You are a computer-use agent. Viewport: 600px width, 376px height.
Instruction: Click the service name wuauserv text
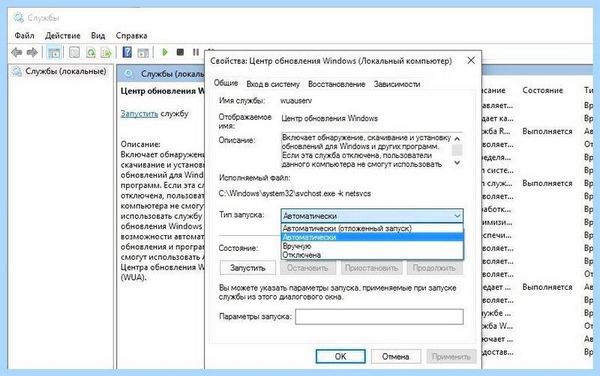[x=296, y=101]
